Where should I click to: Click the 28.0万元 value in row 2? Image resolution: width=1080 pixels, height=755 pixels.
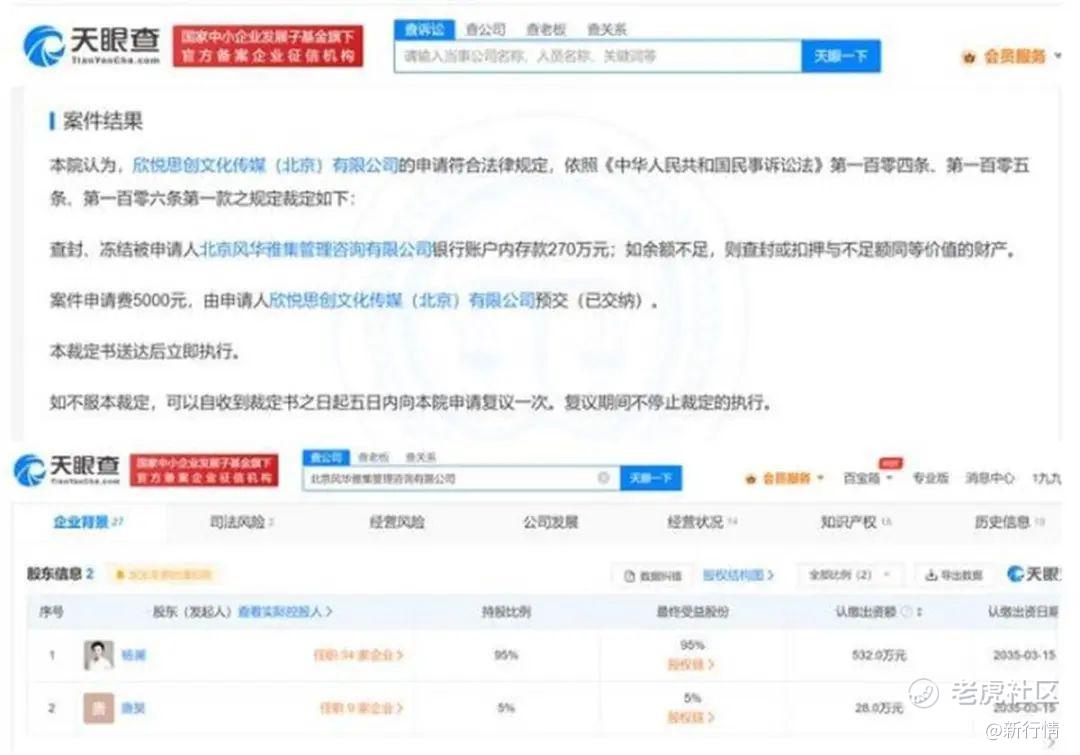pyautogui.click(x=879, y=707)
